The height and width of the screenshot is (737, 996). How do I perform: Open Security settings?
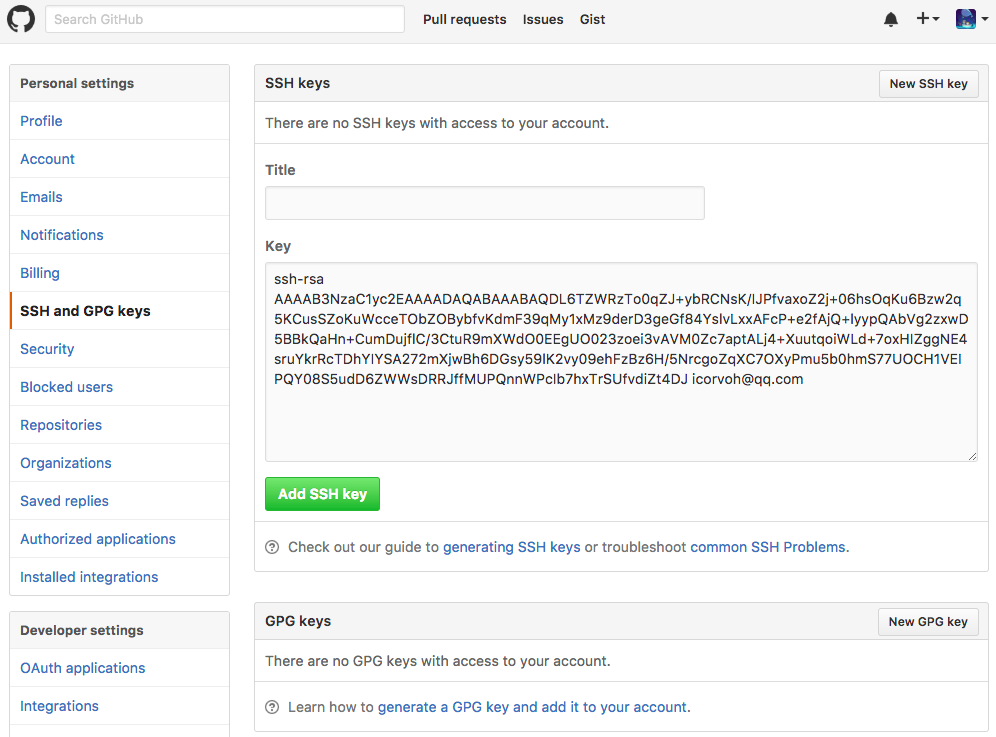pyautogui.click(x=119, y=349)
